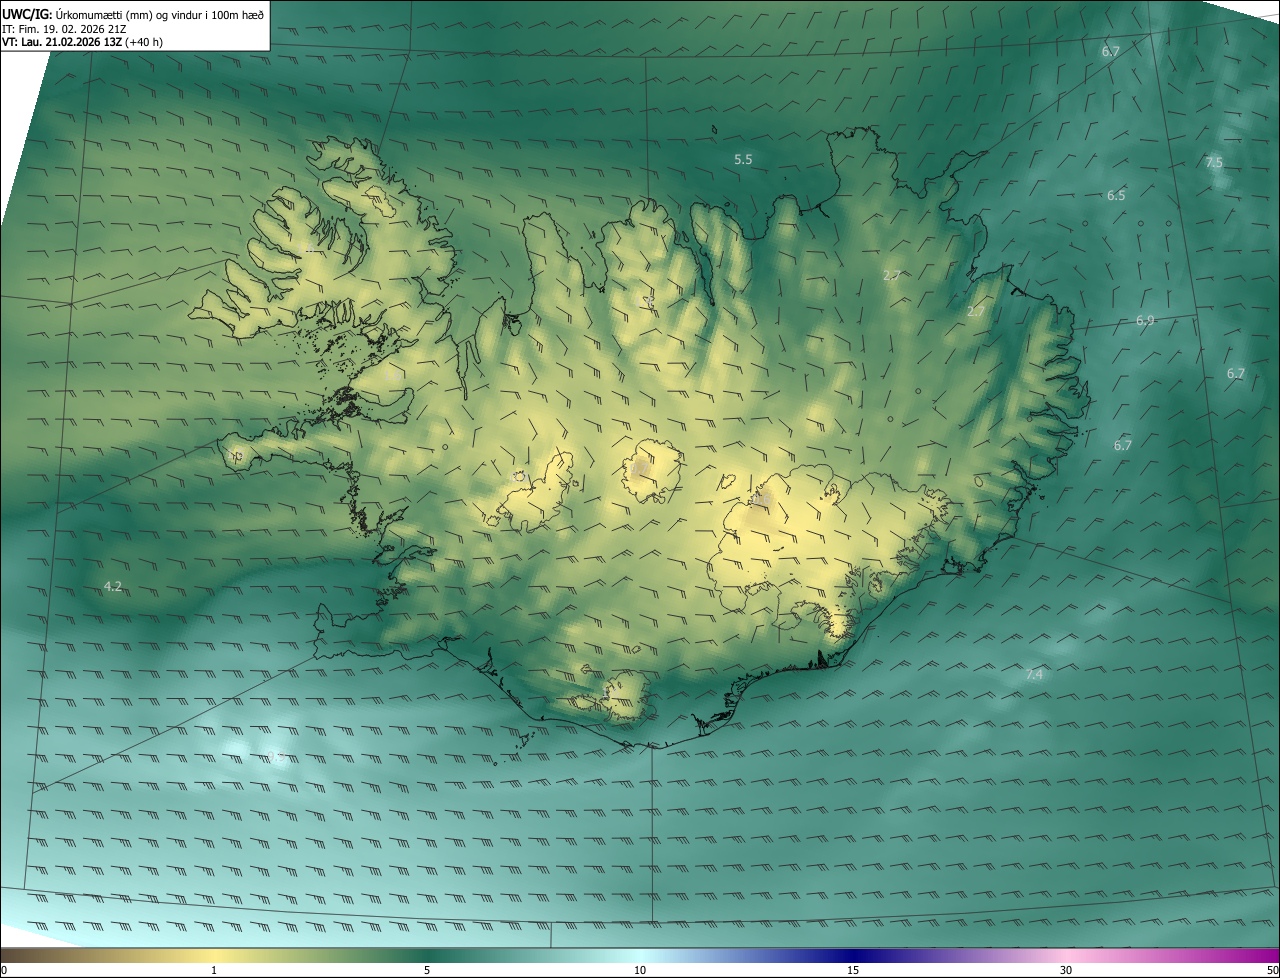Click the '50' tick label on the color scale
This screenshot has height=978, width=1280.
point(1272,970)
